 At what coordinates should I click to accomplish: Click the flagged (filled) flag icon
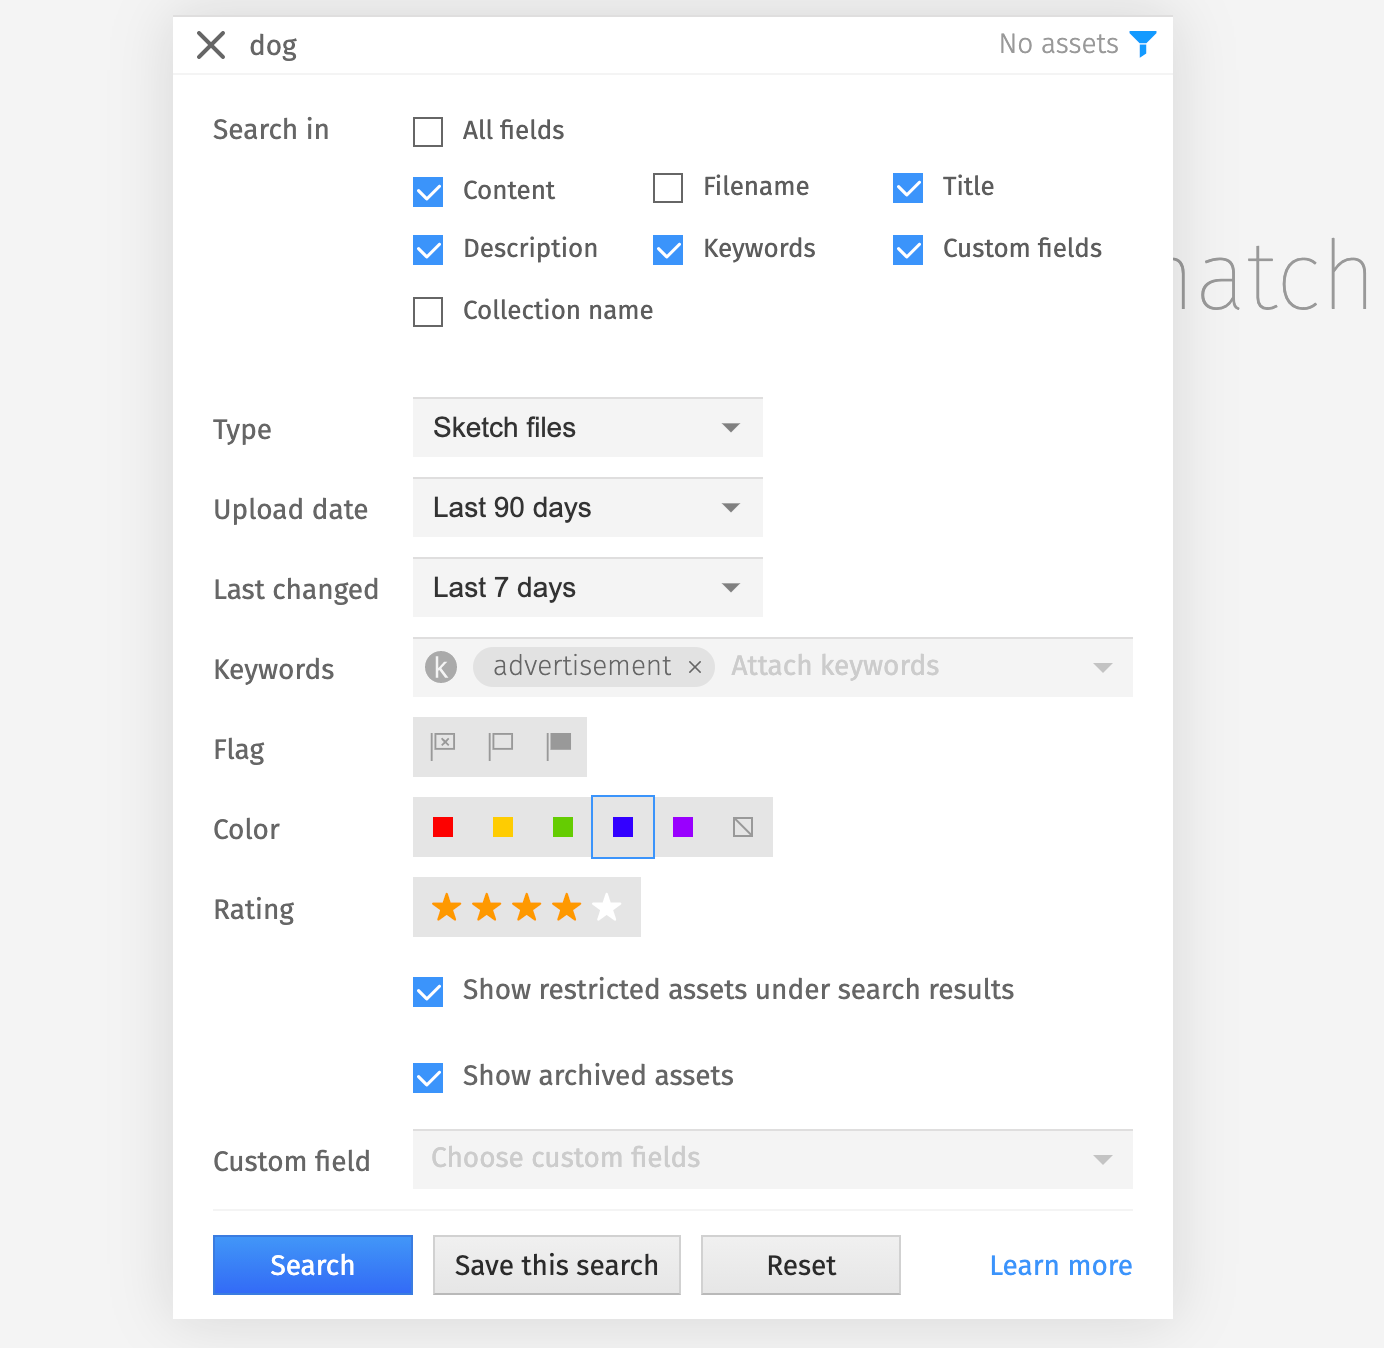[x=559, y=746]
